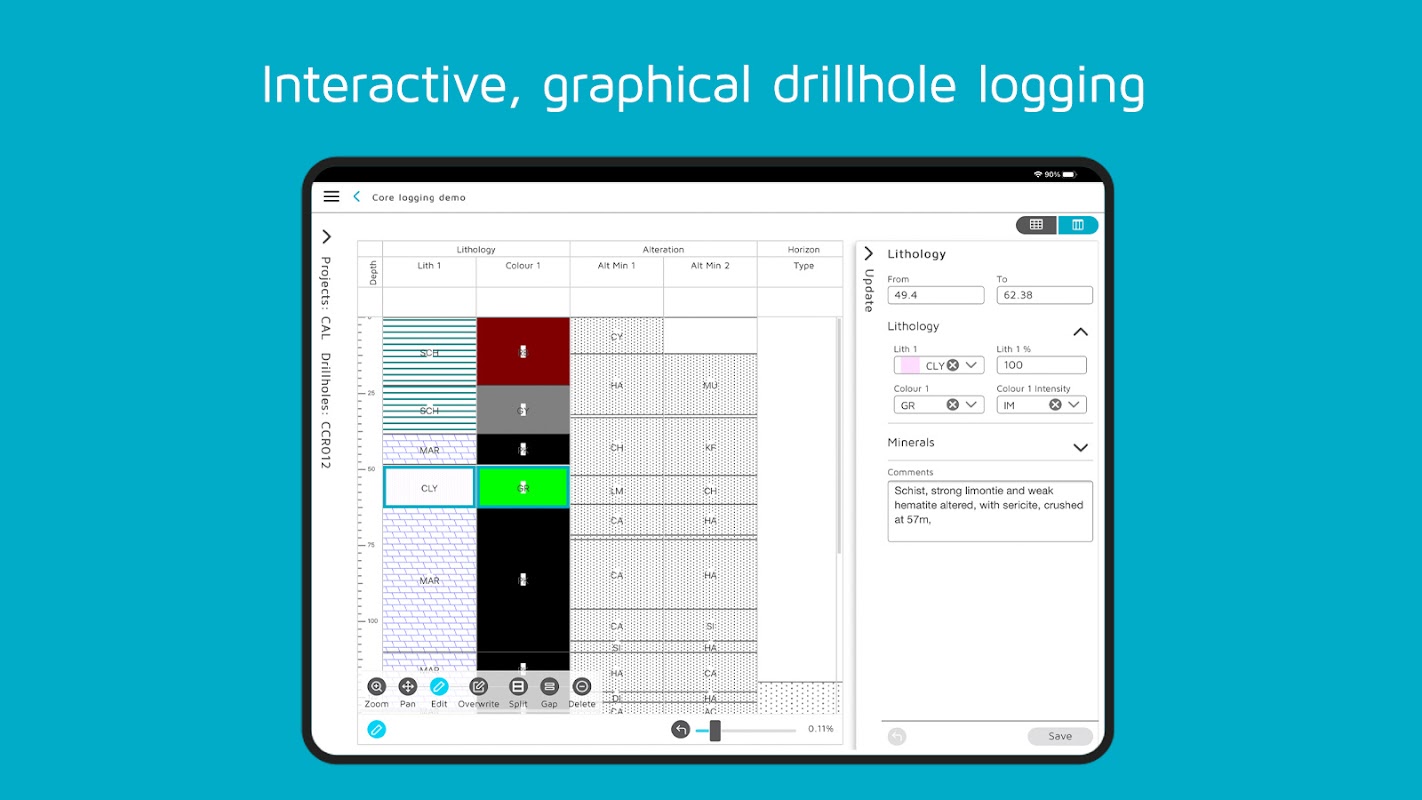This screenshot has width=1422, height=800.
Task: Choose the Overwrite tool
Action: [478, 687]
